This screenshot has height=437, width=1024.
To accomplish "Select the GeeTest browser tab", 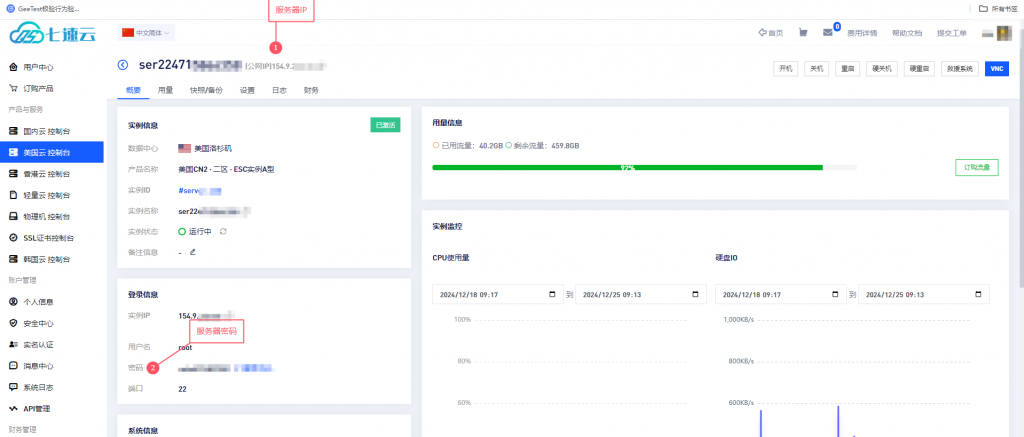I will pos(43,9).
